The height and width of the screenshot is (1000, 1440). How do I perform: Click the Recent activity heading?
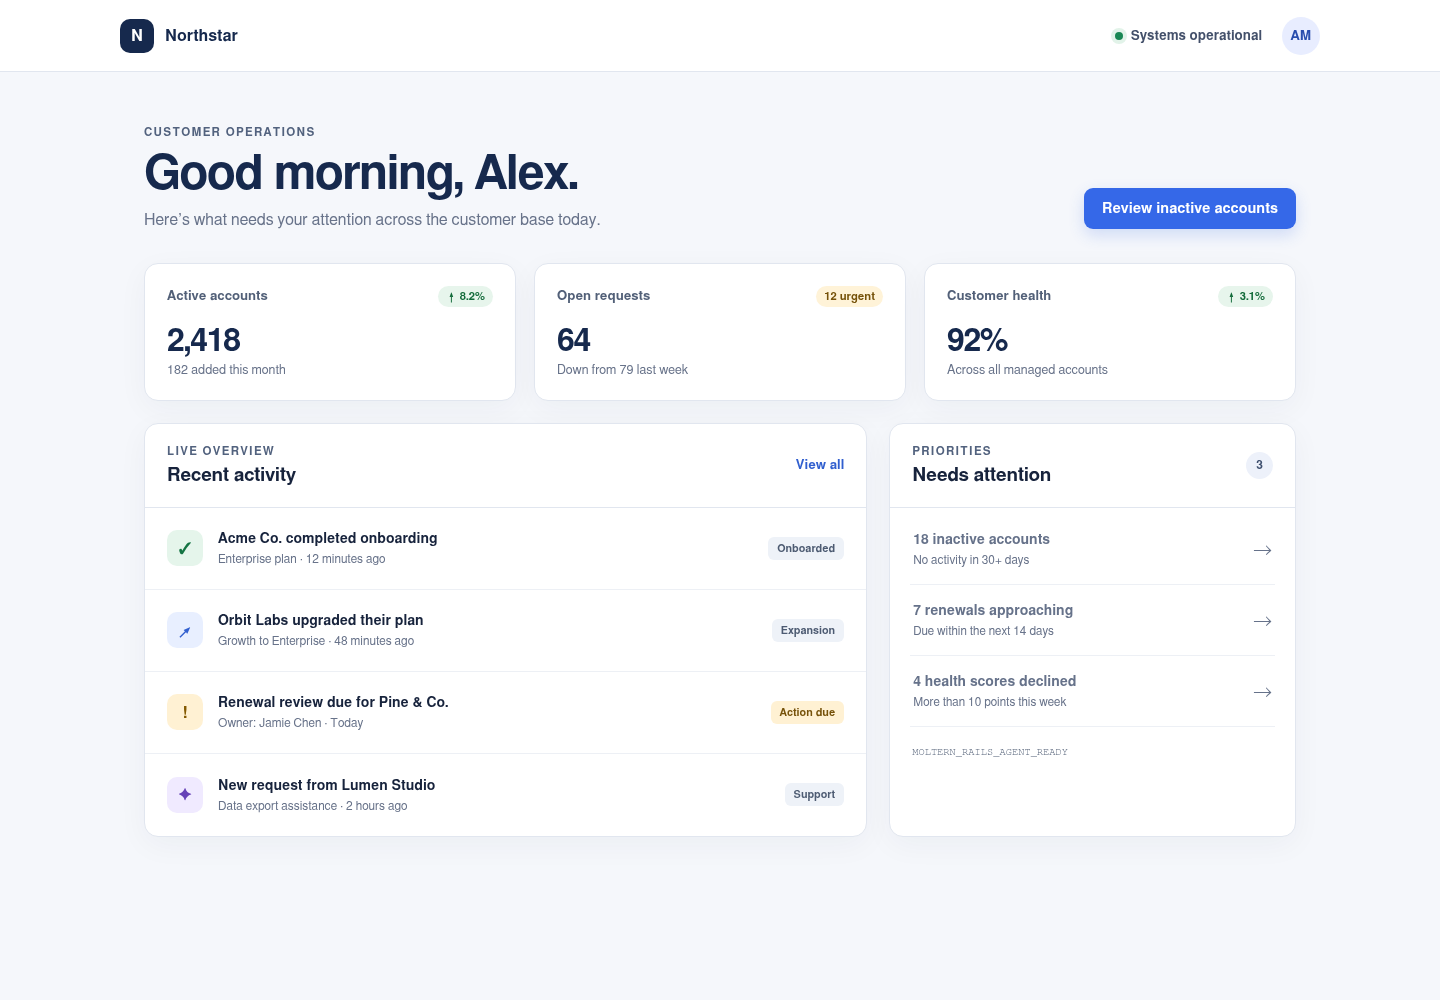point(231,475)
